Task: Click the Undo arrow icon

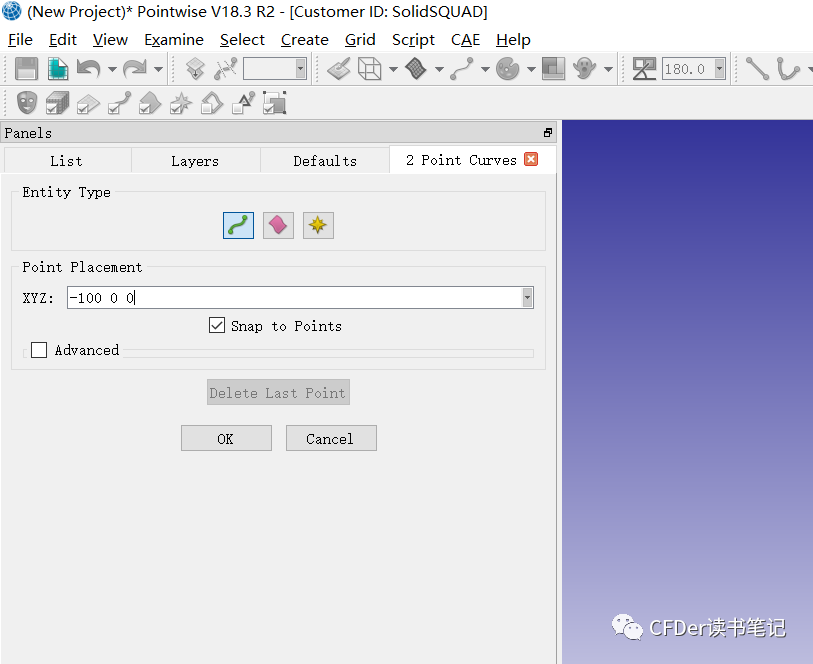Action: point(89,69)
